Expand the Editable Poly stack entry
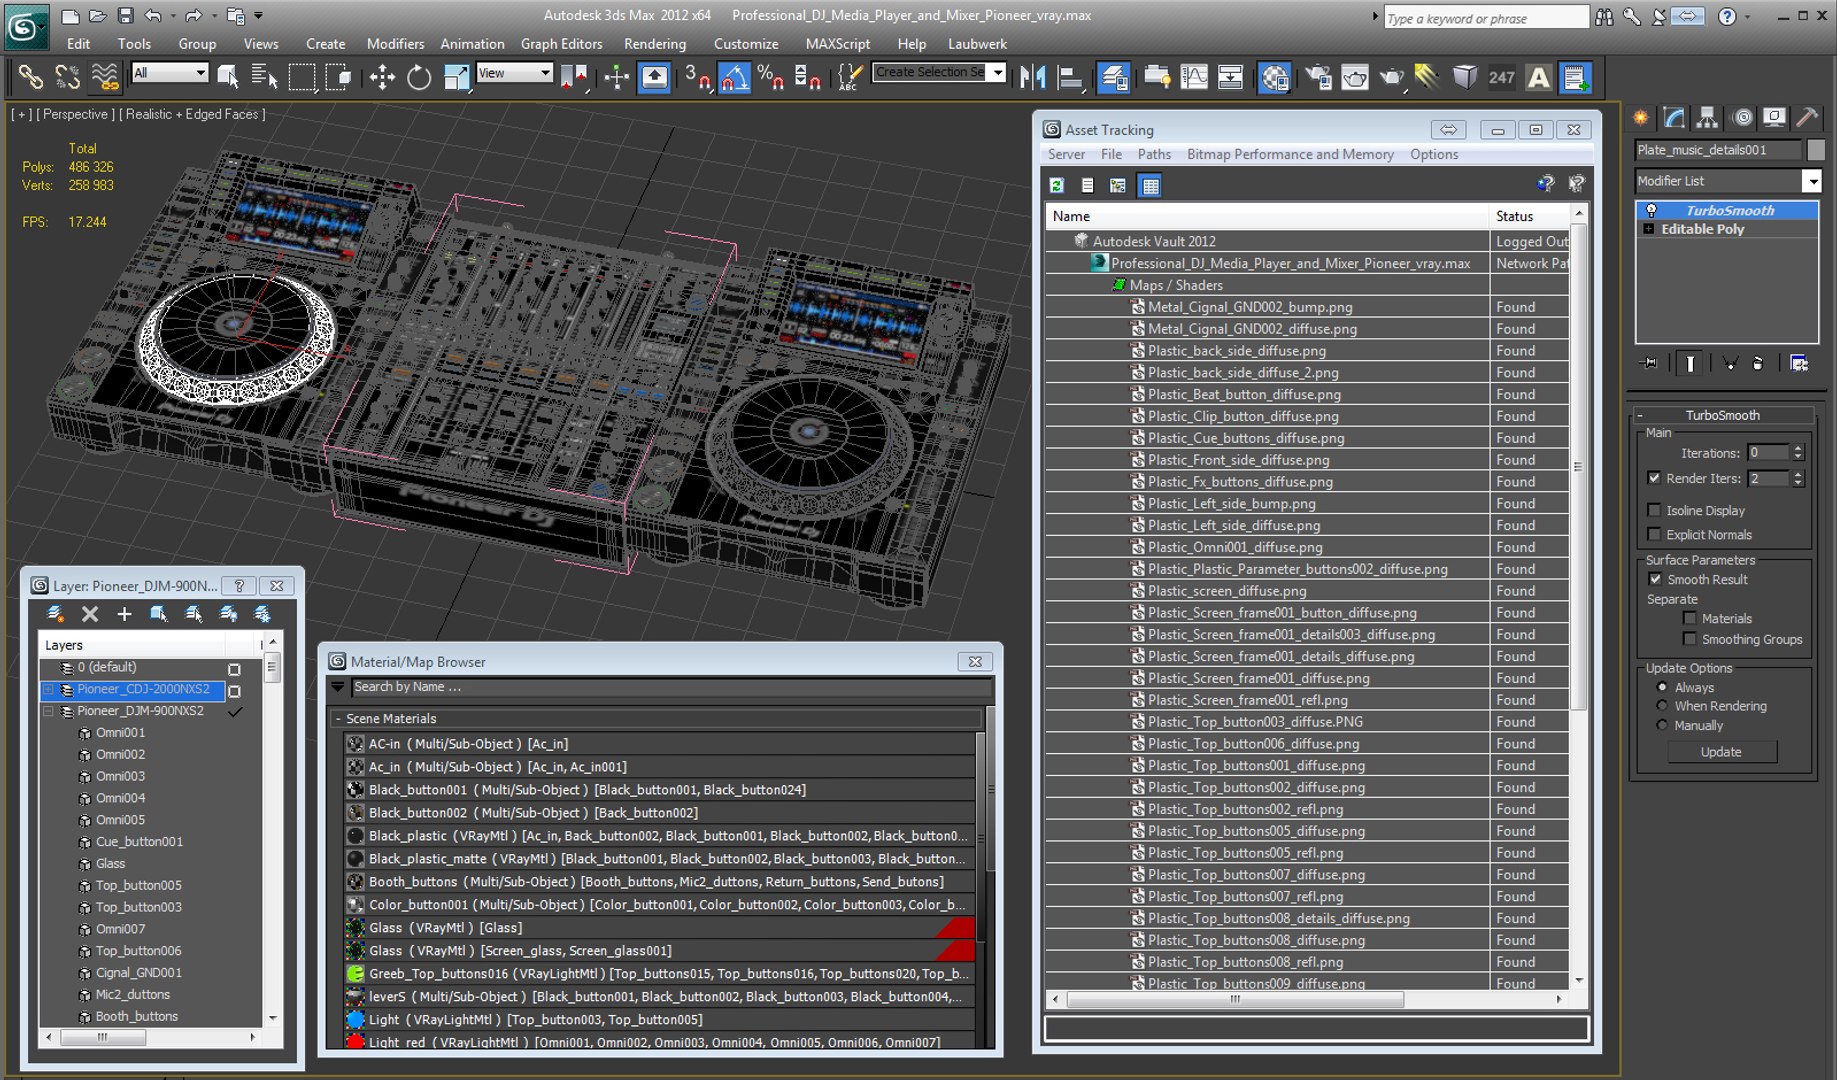The width and height of the screenshot is (1837, 1080). (1648, 229)
